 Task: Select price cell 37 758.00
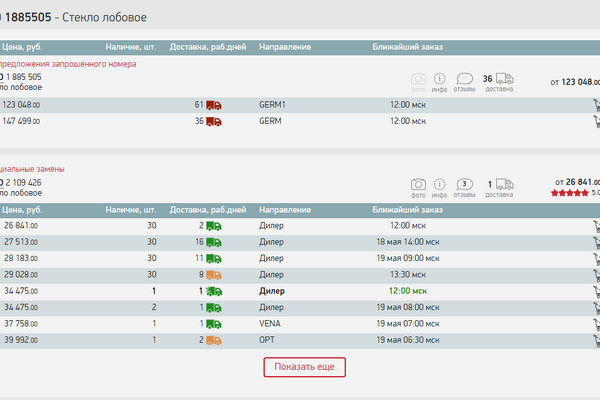(21, 324)
